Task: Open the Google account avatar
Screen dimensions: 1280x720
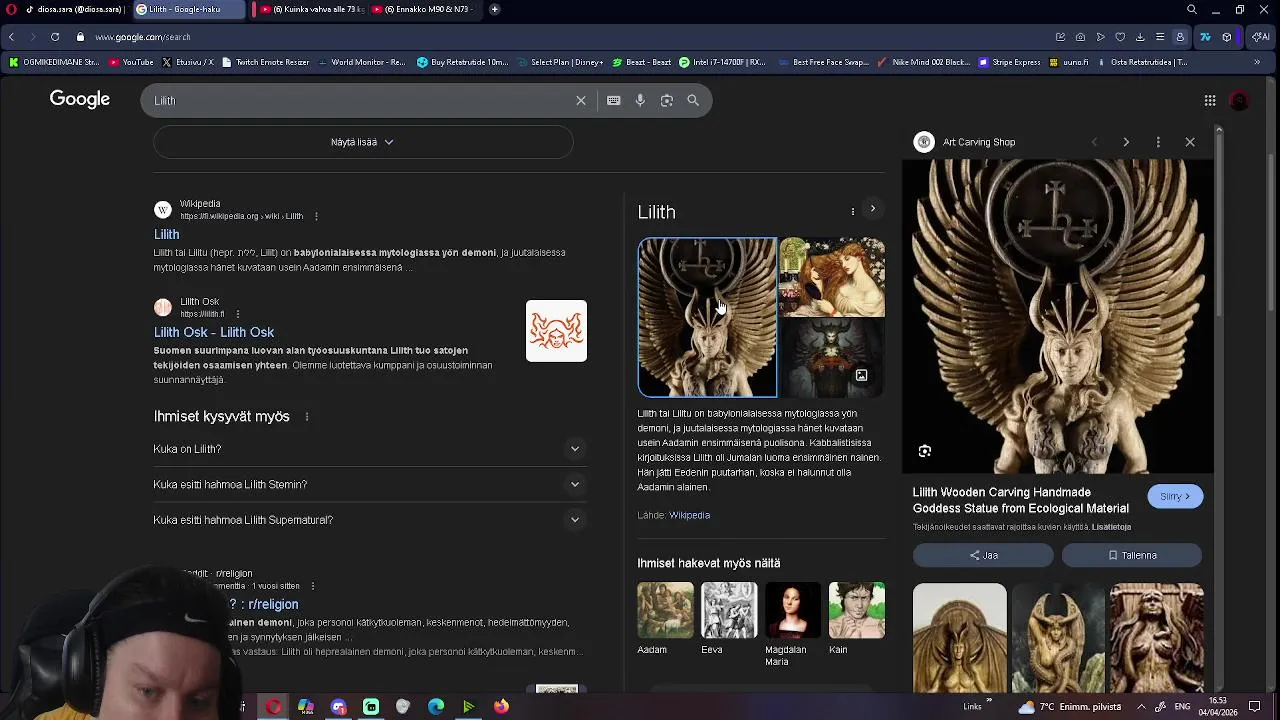Action: coord(1240,100)
